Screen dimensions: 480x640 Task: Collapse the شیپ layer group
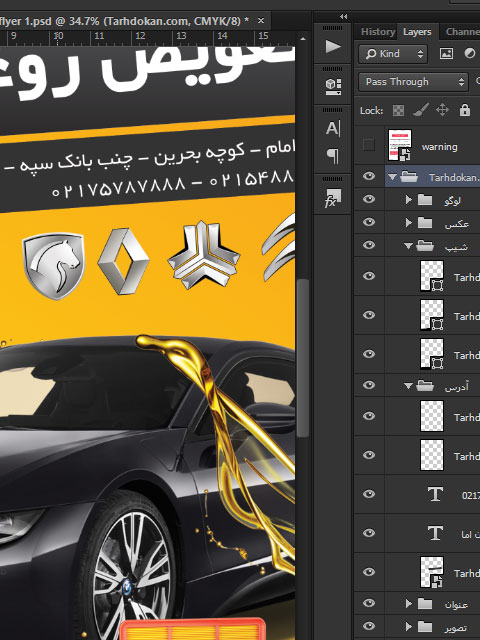[x=408, y=246]
